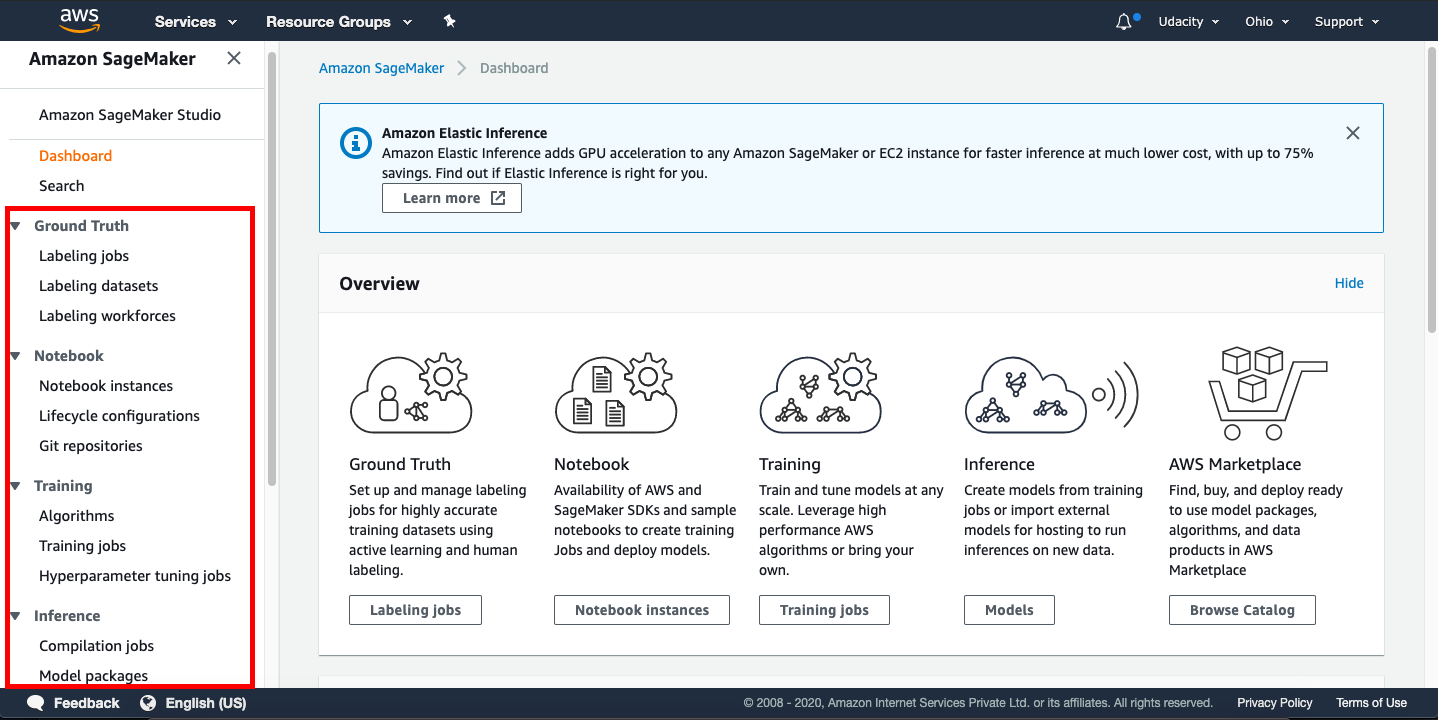Click the Inference cloud illustration icon
Viewport: 1438px width, 720px height.
[x=1050, y=393]
